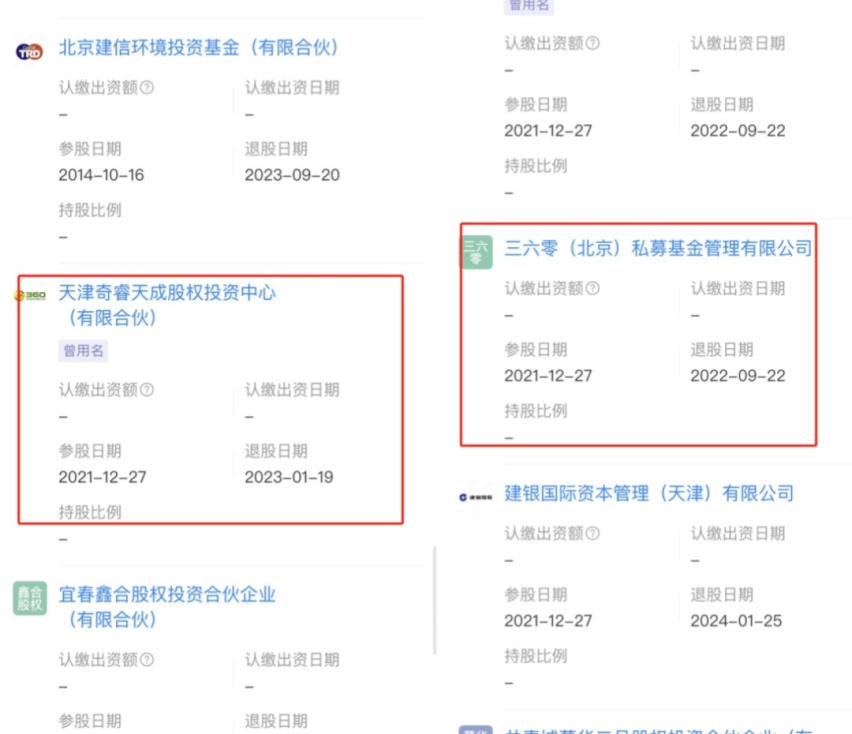Open 三六零（北京）私募基金管理有限公司 link

(658, 248)
